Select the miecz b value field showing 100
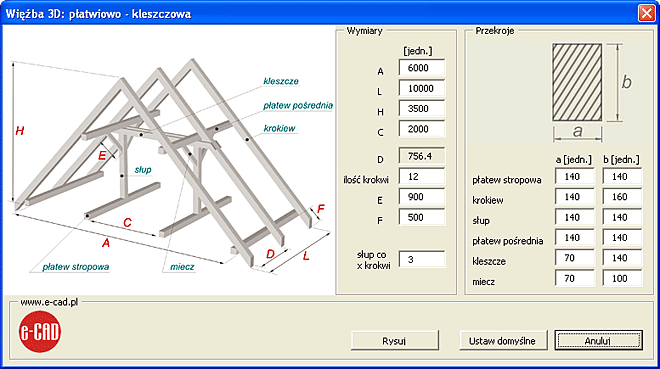660x369 pixels. pos(622,279)
